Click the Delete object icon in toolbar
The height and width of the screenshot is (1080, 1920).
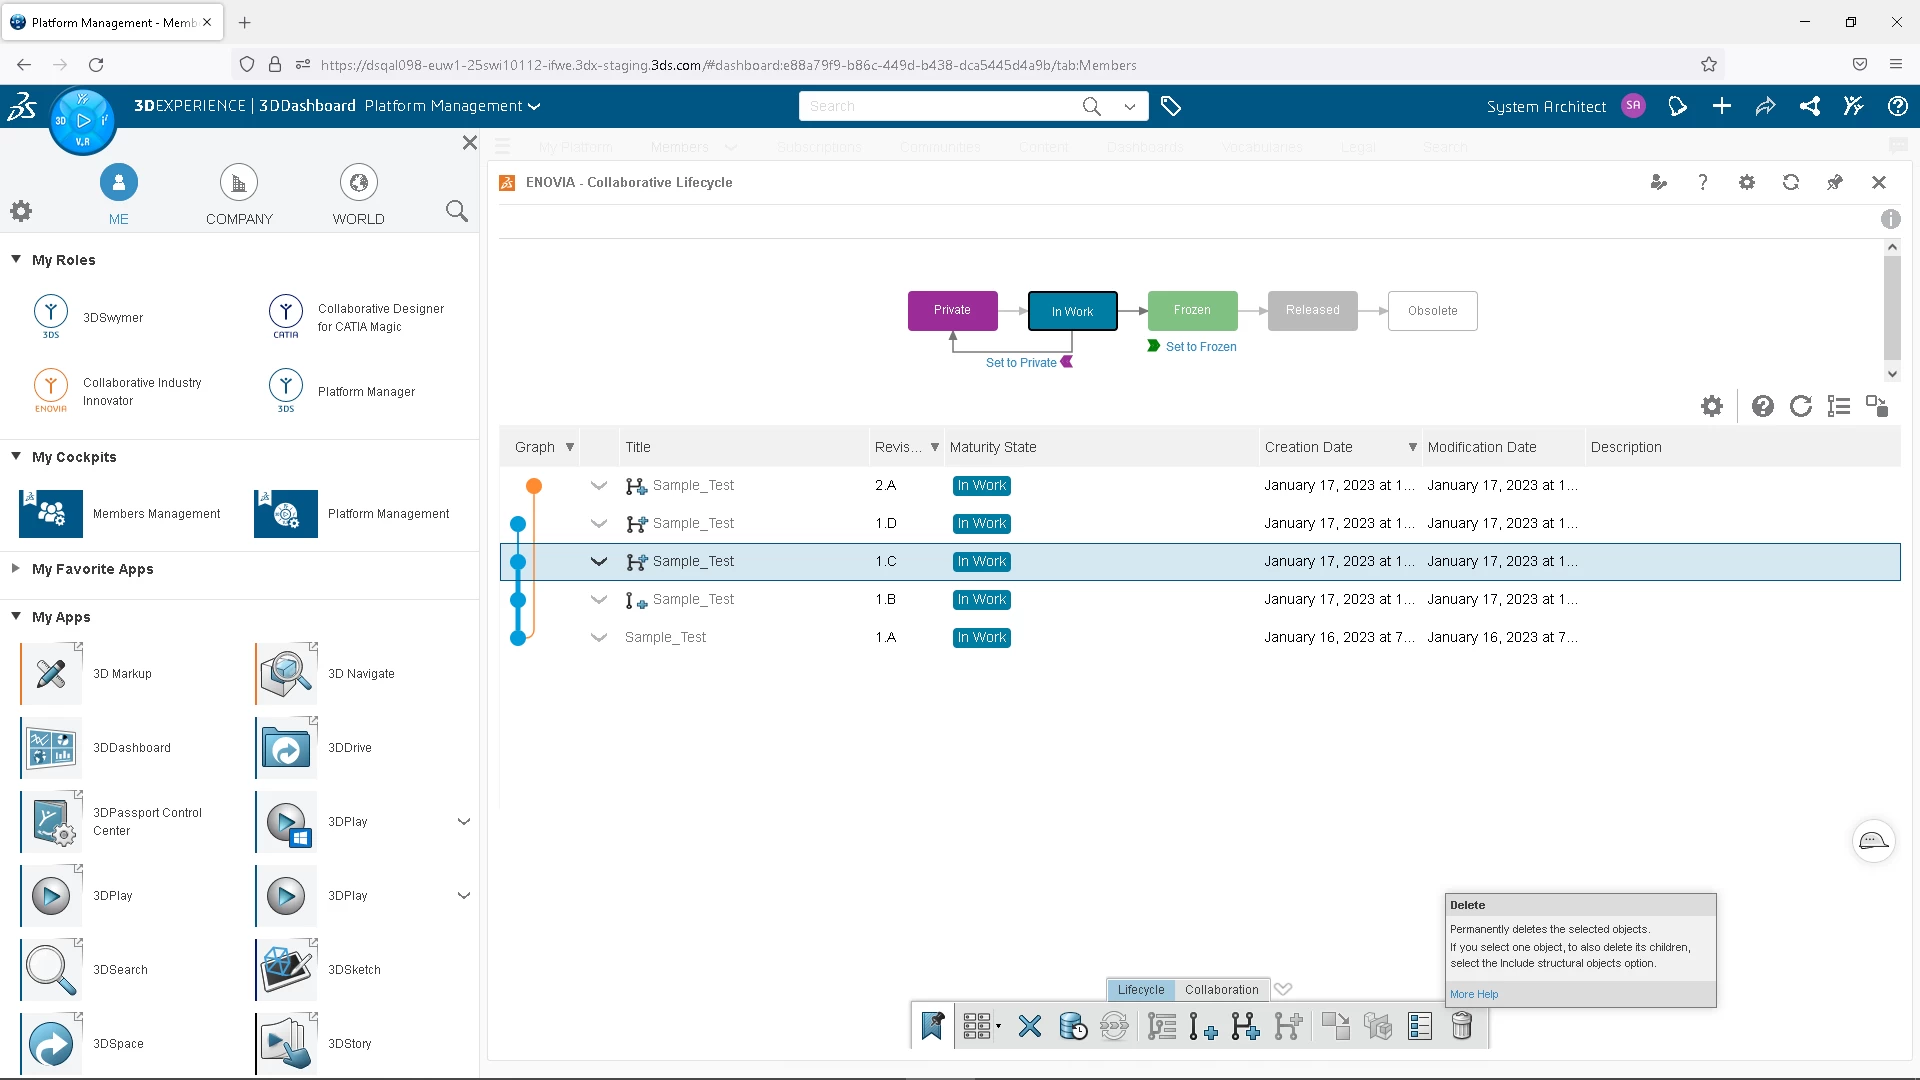click(x=1461, y=1026)
